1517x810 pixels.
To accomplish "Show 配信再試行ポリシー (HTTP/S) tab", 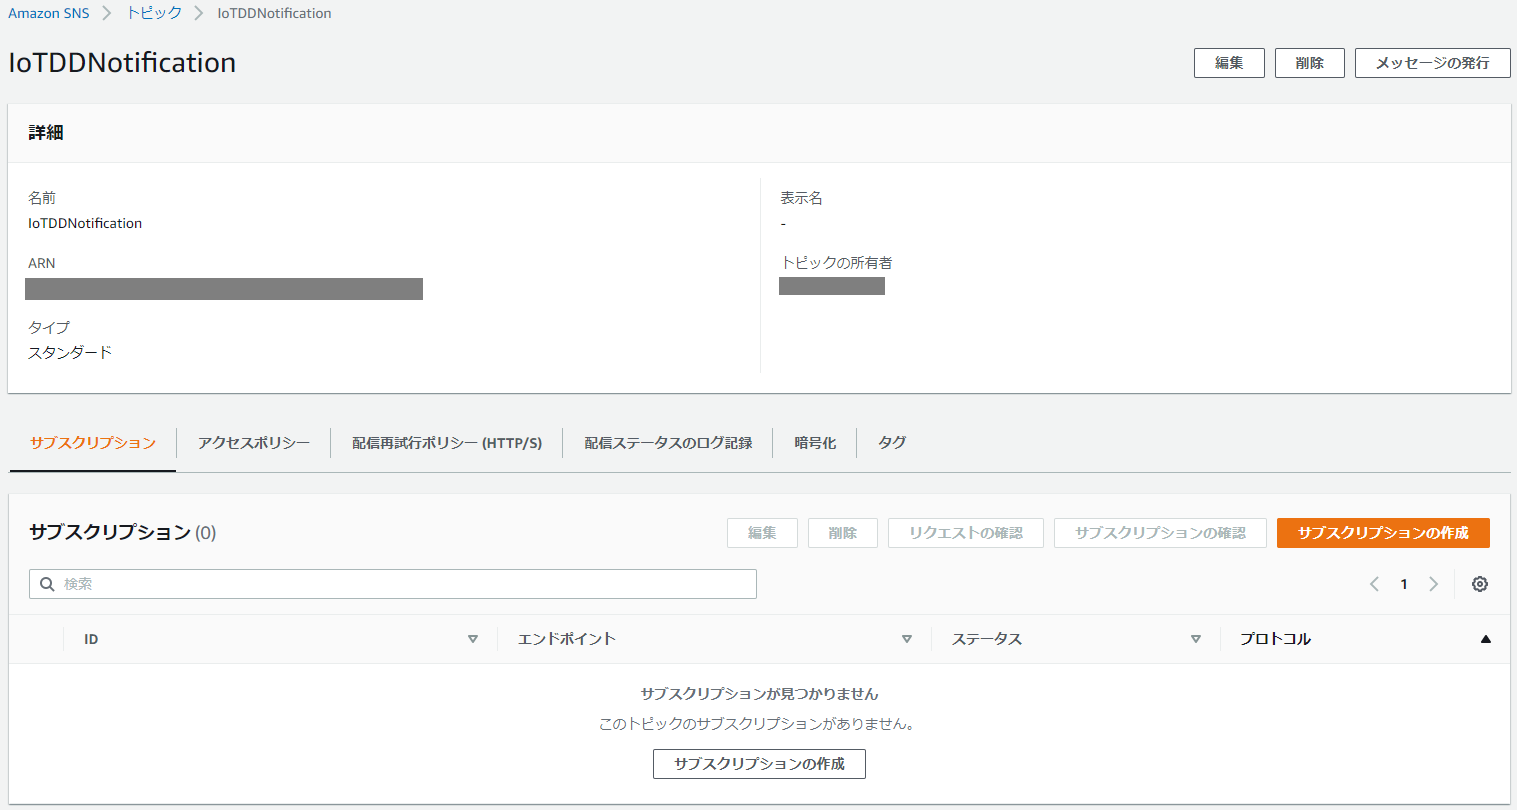I will [446, 443].
